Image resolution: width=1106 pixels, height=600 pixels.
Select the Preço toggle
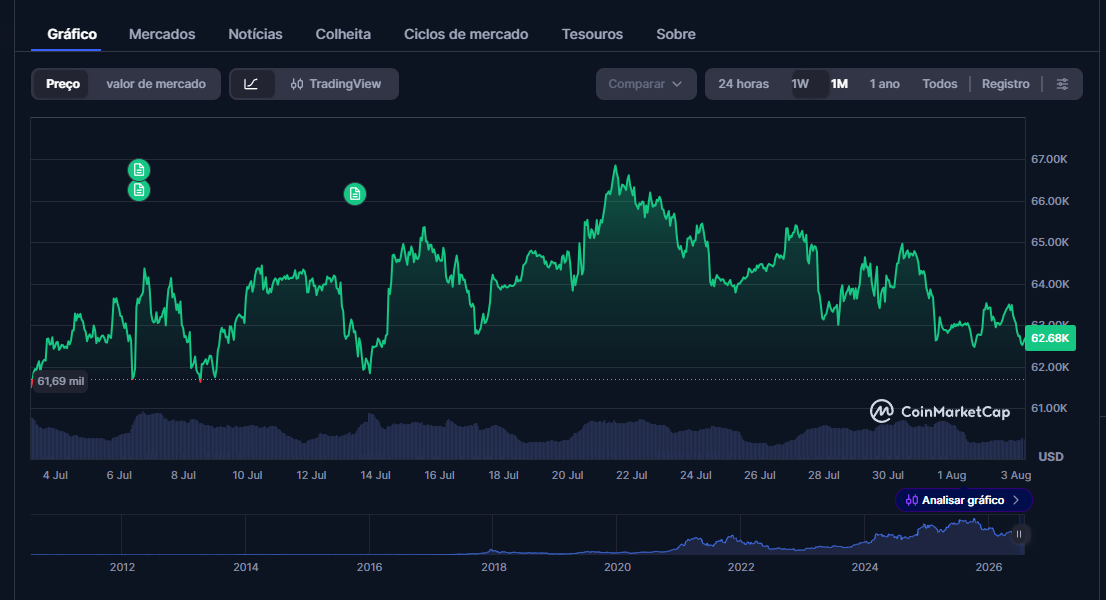(63, 84)
